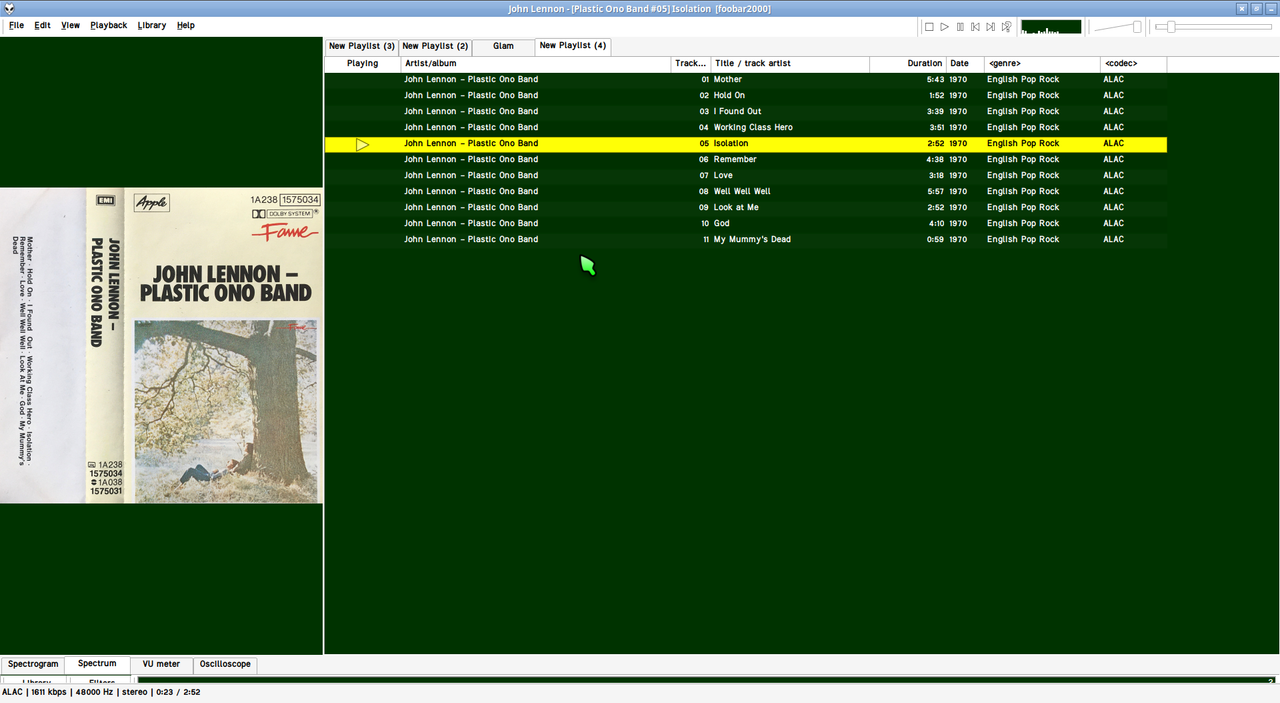The image size is (1280, 703).
Task: Select the track titled Love
Action: [x=723, y=176]
